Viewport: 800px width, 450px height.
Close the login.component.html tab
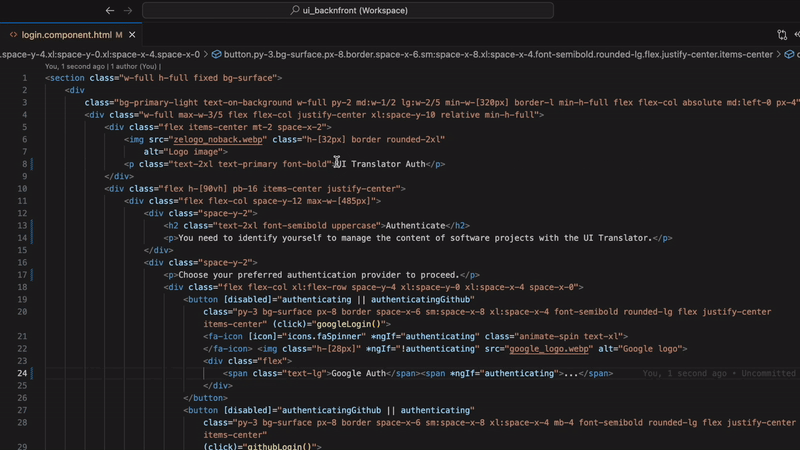pyautogui.click(x=132, y=35)
